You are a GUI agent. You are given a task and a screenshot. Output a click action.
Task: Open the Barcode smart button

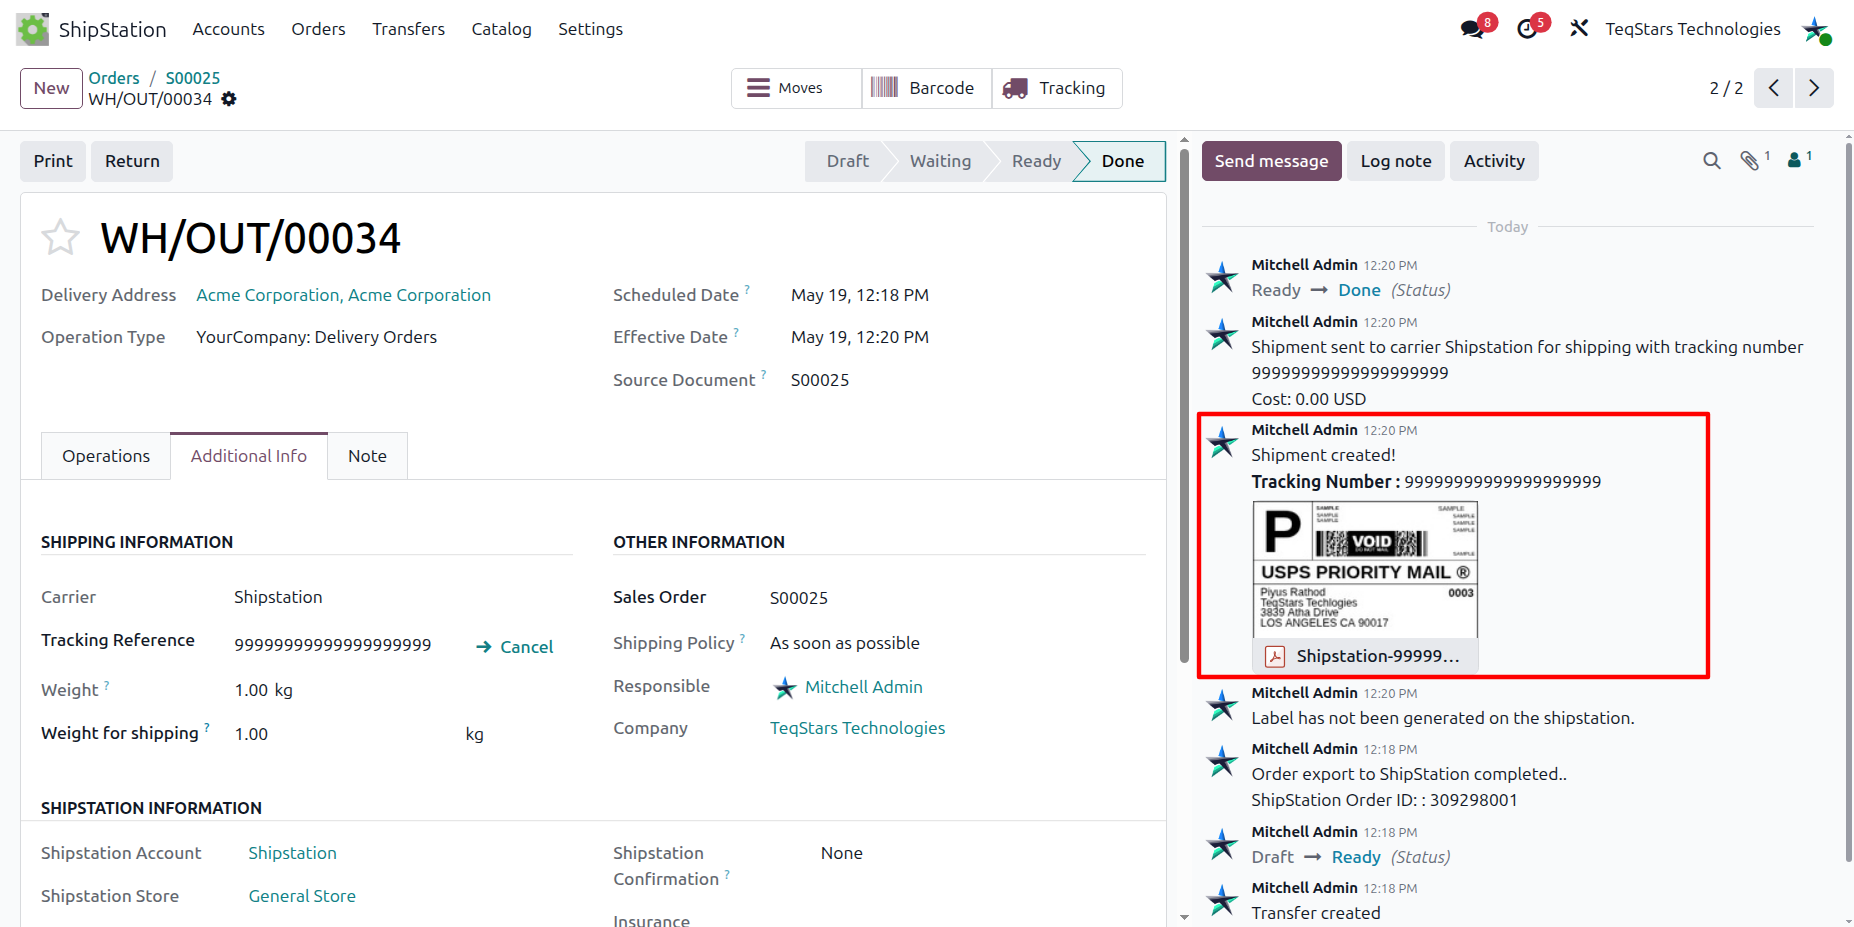tap(927, 88)
